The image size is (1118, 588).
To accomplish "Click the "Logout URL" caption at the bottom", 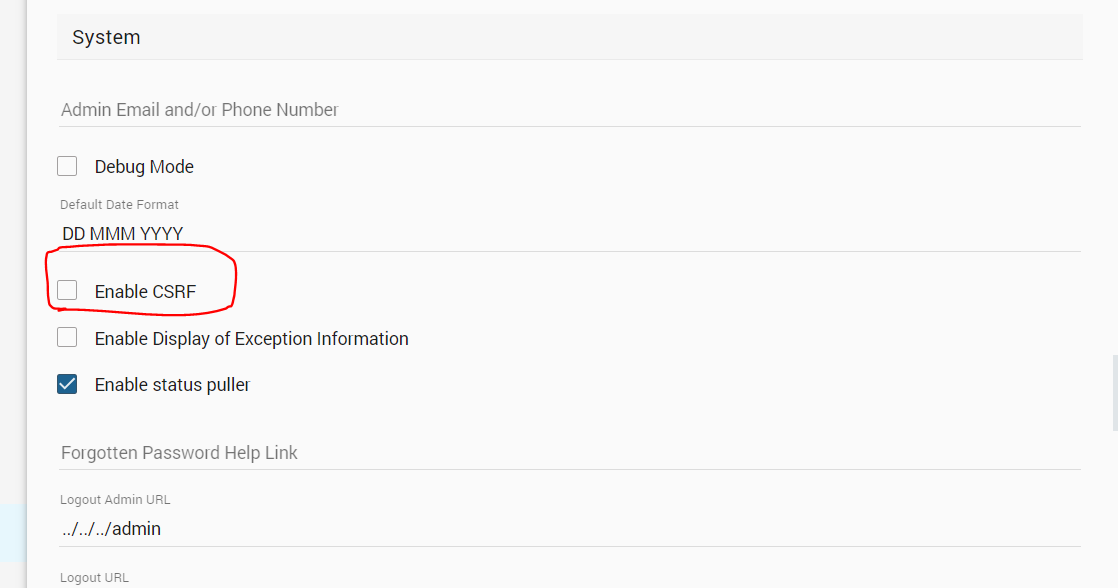I will [x=94, y=577].
